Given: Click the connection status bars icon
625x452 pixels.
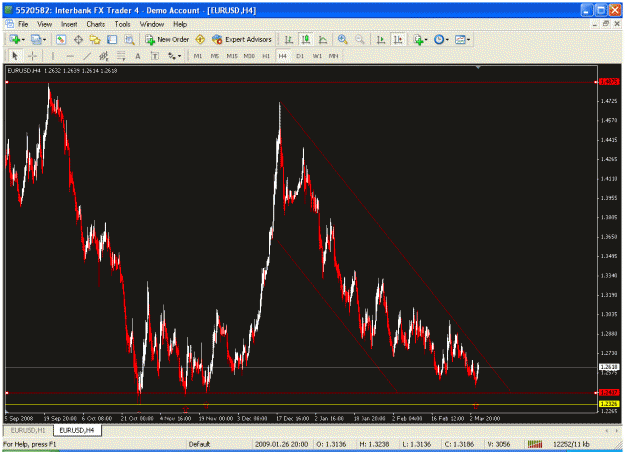Looking at the screenshot, I should 535,444.
